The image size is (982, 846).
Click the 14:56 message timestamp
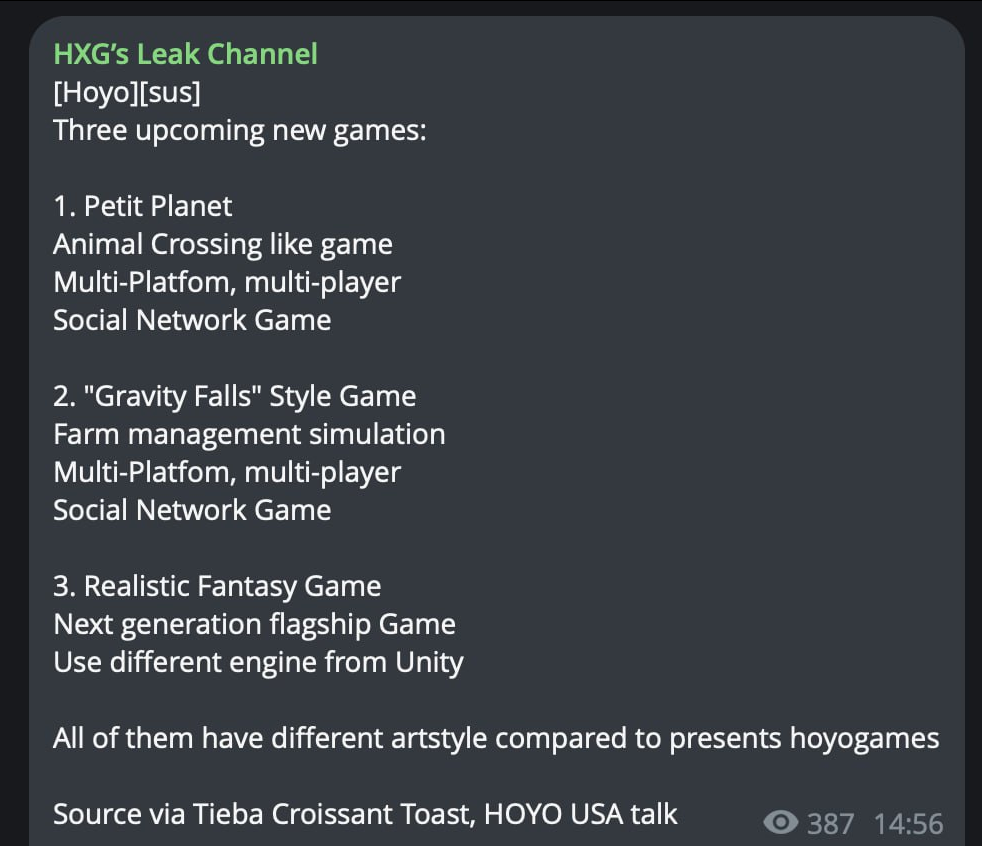point(908,823)
